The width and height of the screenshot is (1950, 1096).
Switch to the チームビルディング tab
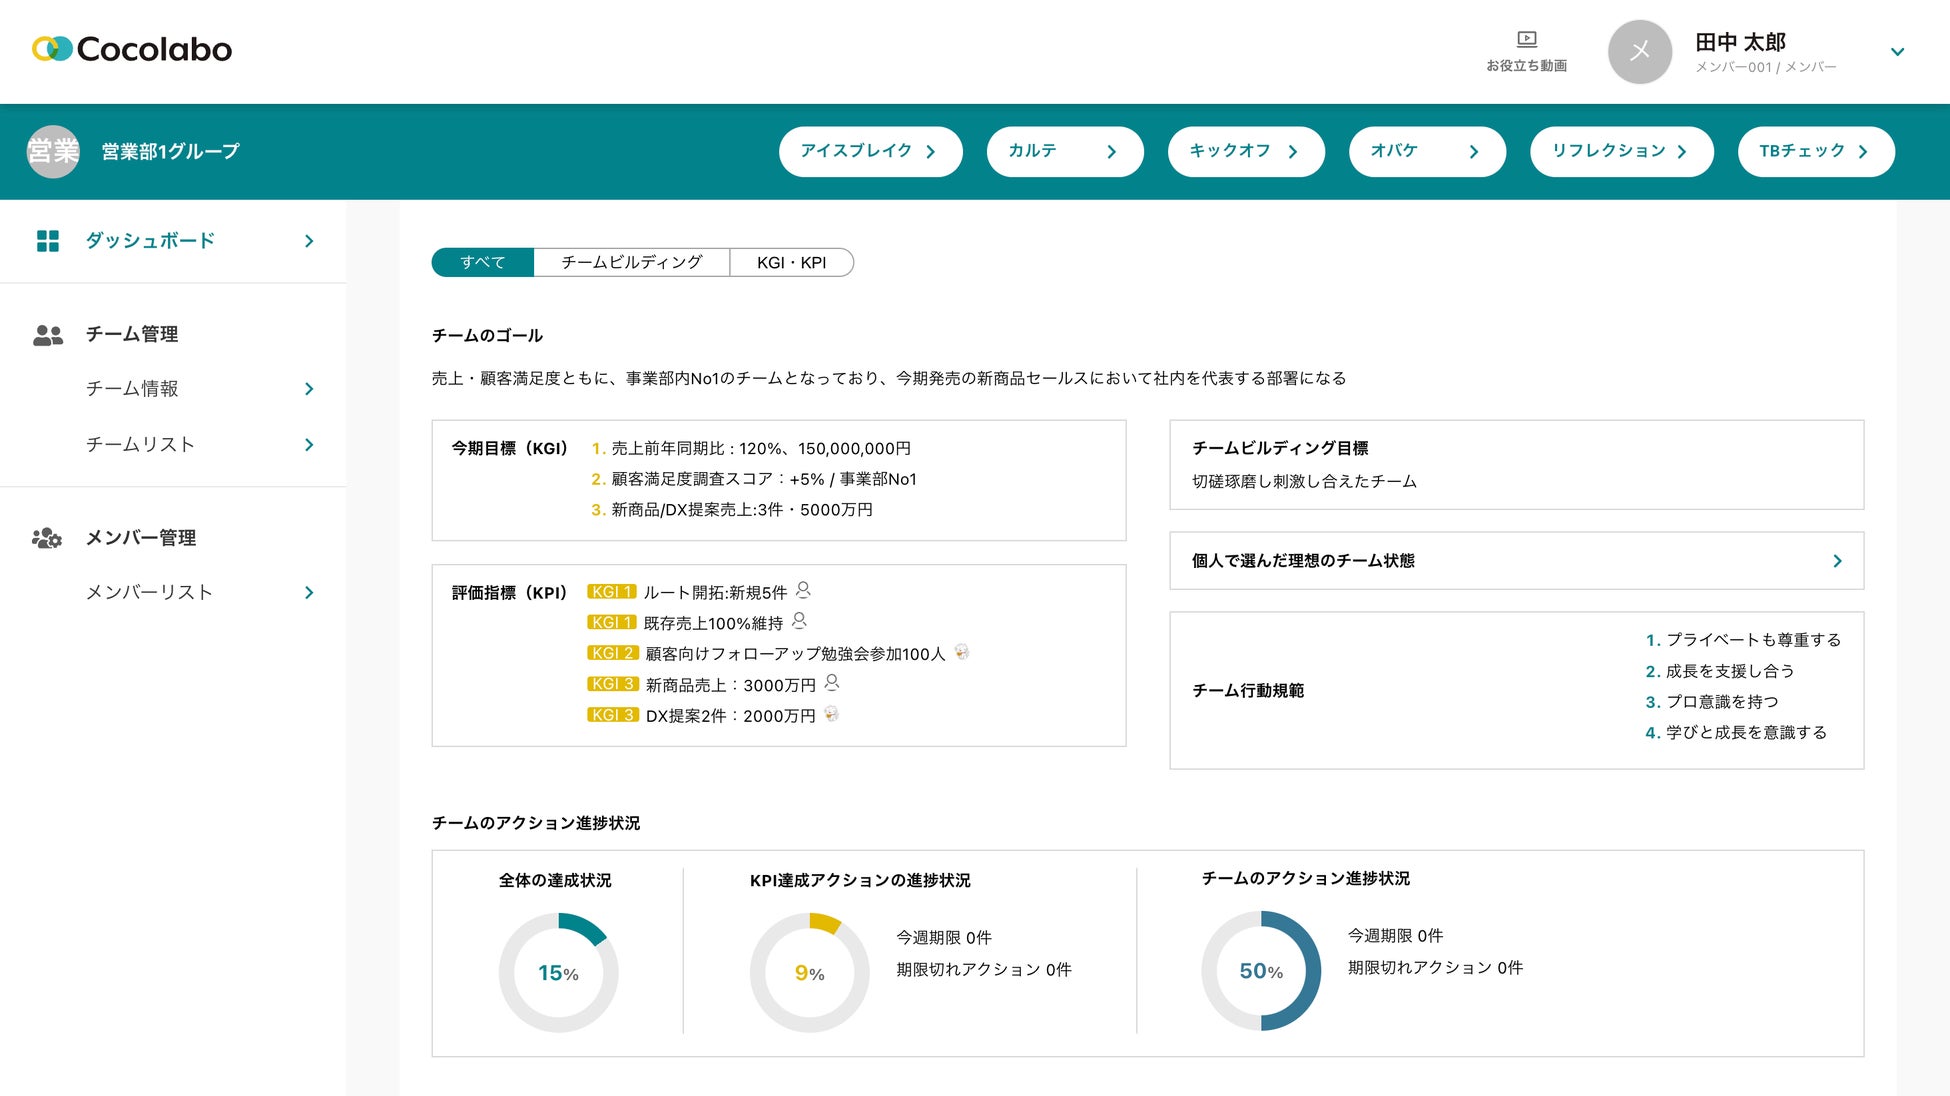(631, 263)
